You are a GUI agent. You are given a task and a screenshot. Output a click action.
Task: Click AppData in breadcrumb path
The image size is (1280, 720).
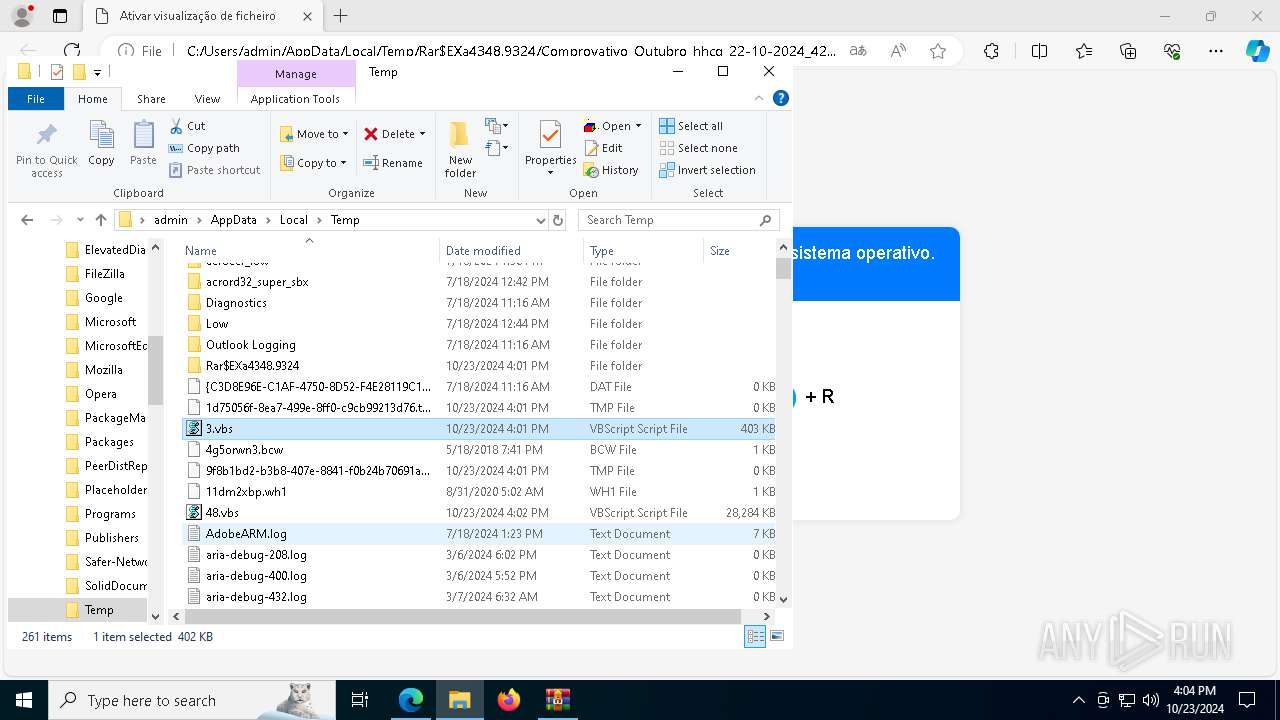point(233,220)
